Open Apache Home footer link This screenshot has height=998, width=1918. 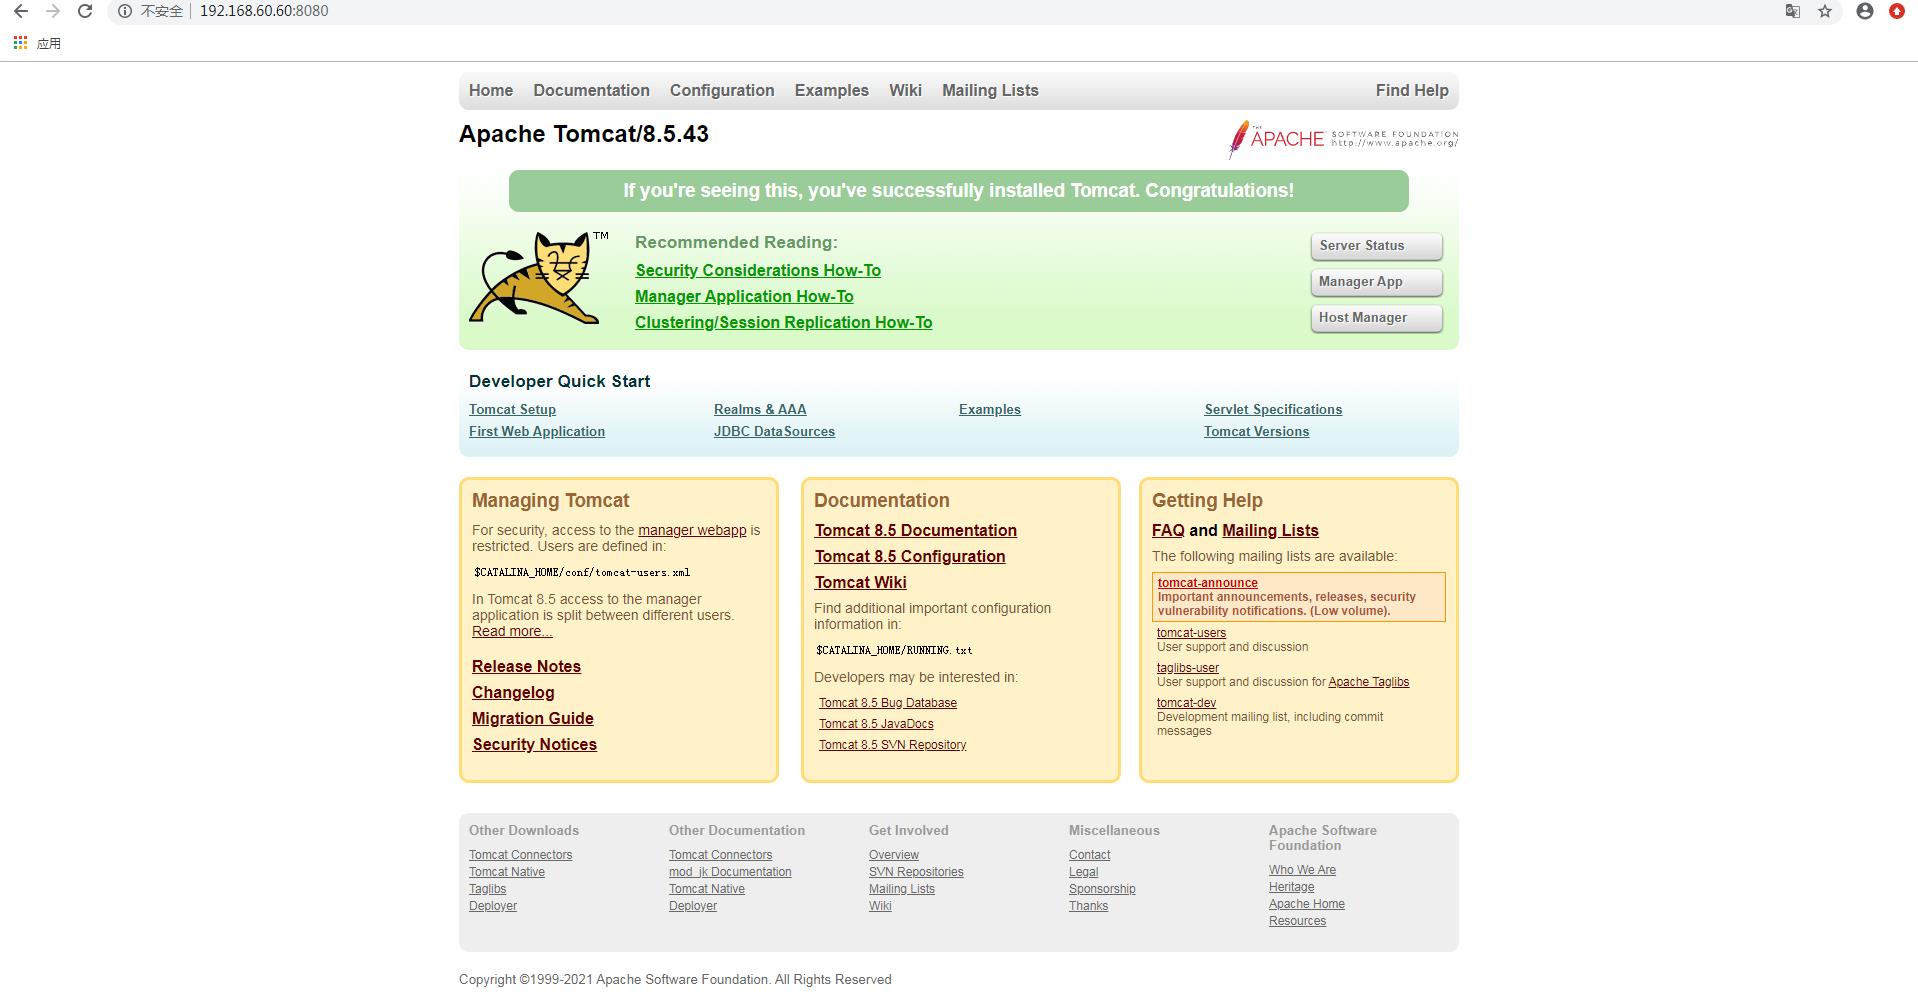coord(1307,904)
